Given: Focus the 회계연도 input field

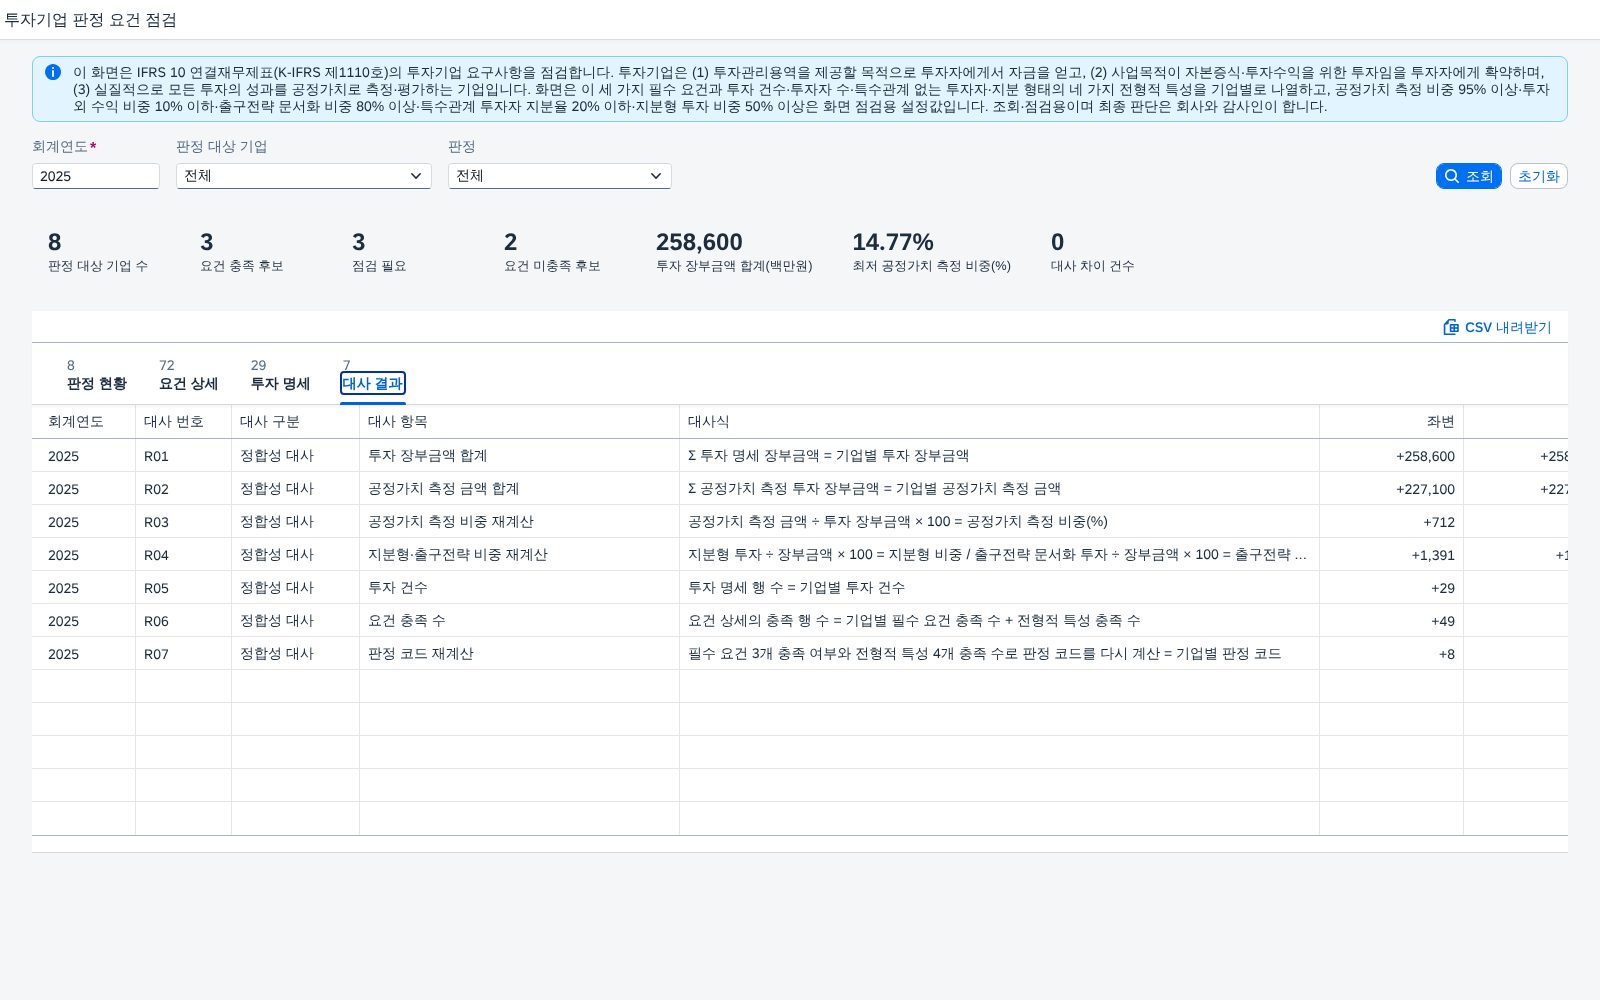Looking at the screenshot, I should [96, 176].
